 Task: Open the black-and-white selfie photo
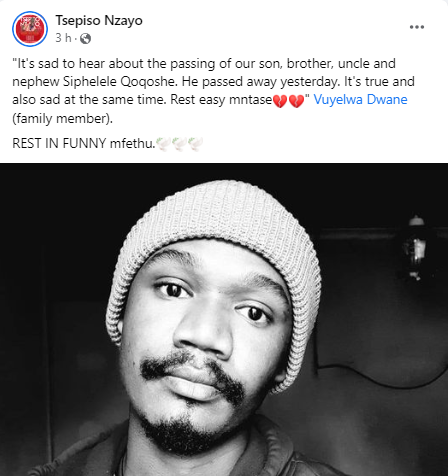coord(224,319)
